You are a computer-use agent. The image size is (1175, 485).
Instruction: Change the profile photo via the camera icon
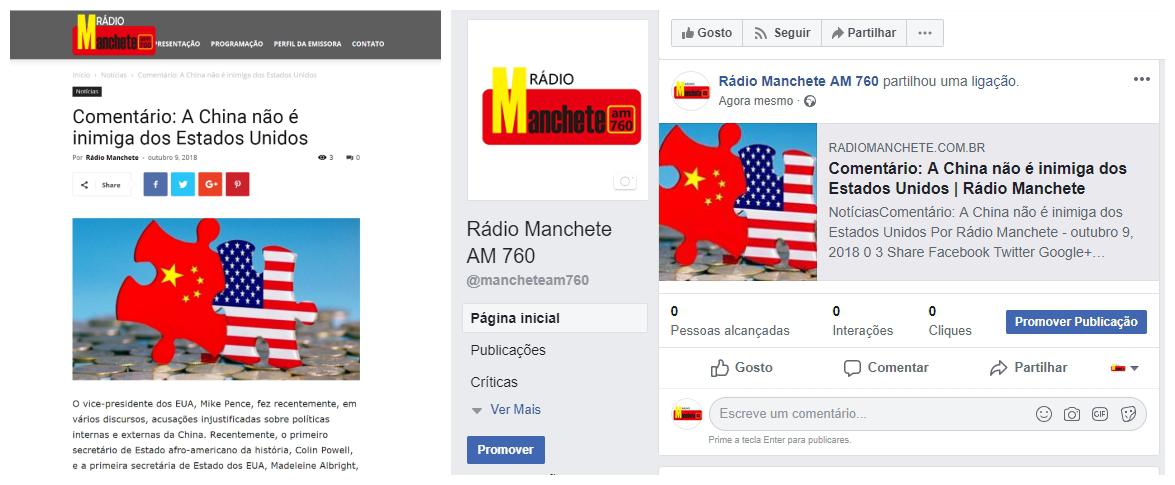pos(624,181)
